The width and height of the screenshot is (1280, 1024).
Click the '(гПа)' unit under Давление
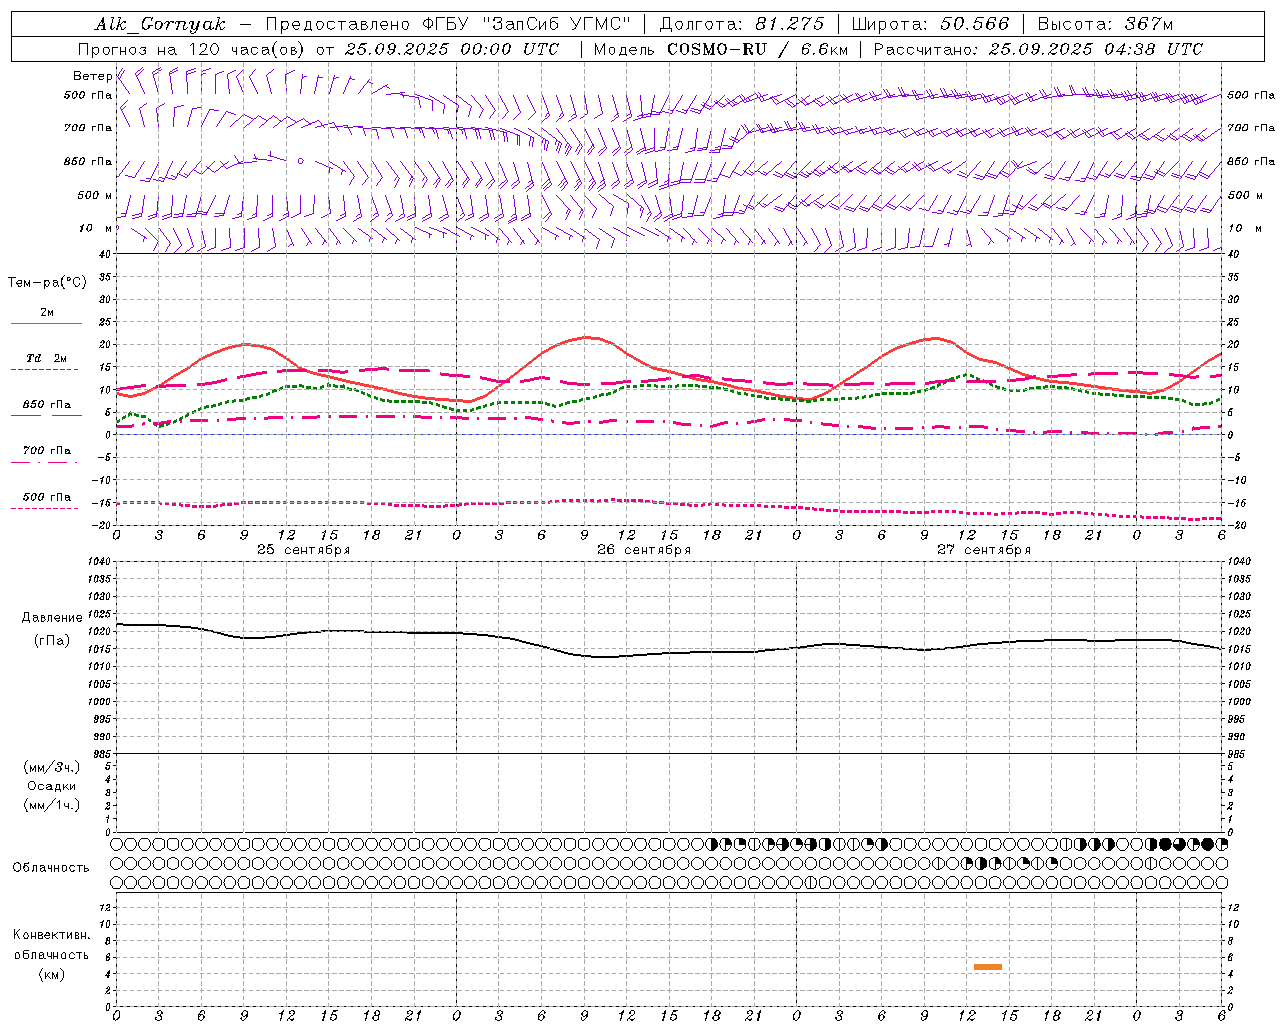[52, 641]
